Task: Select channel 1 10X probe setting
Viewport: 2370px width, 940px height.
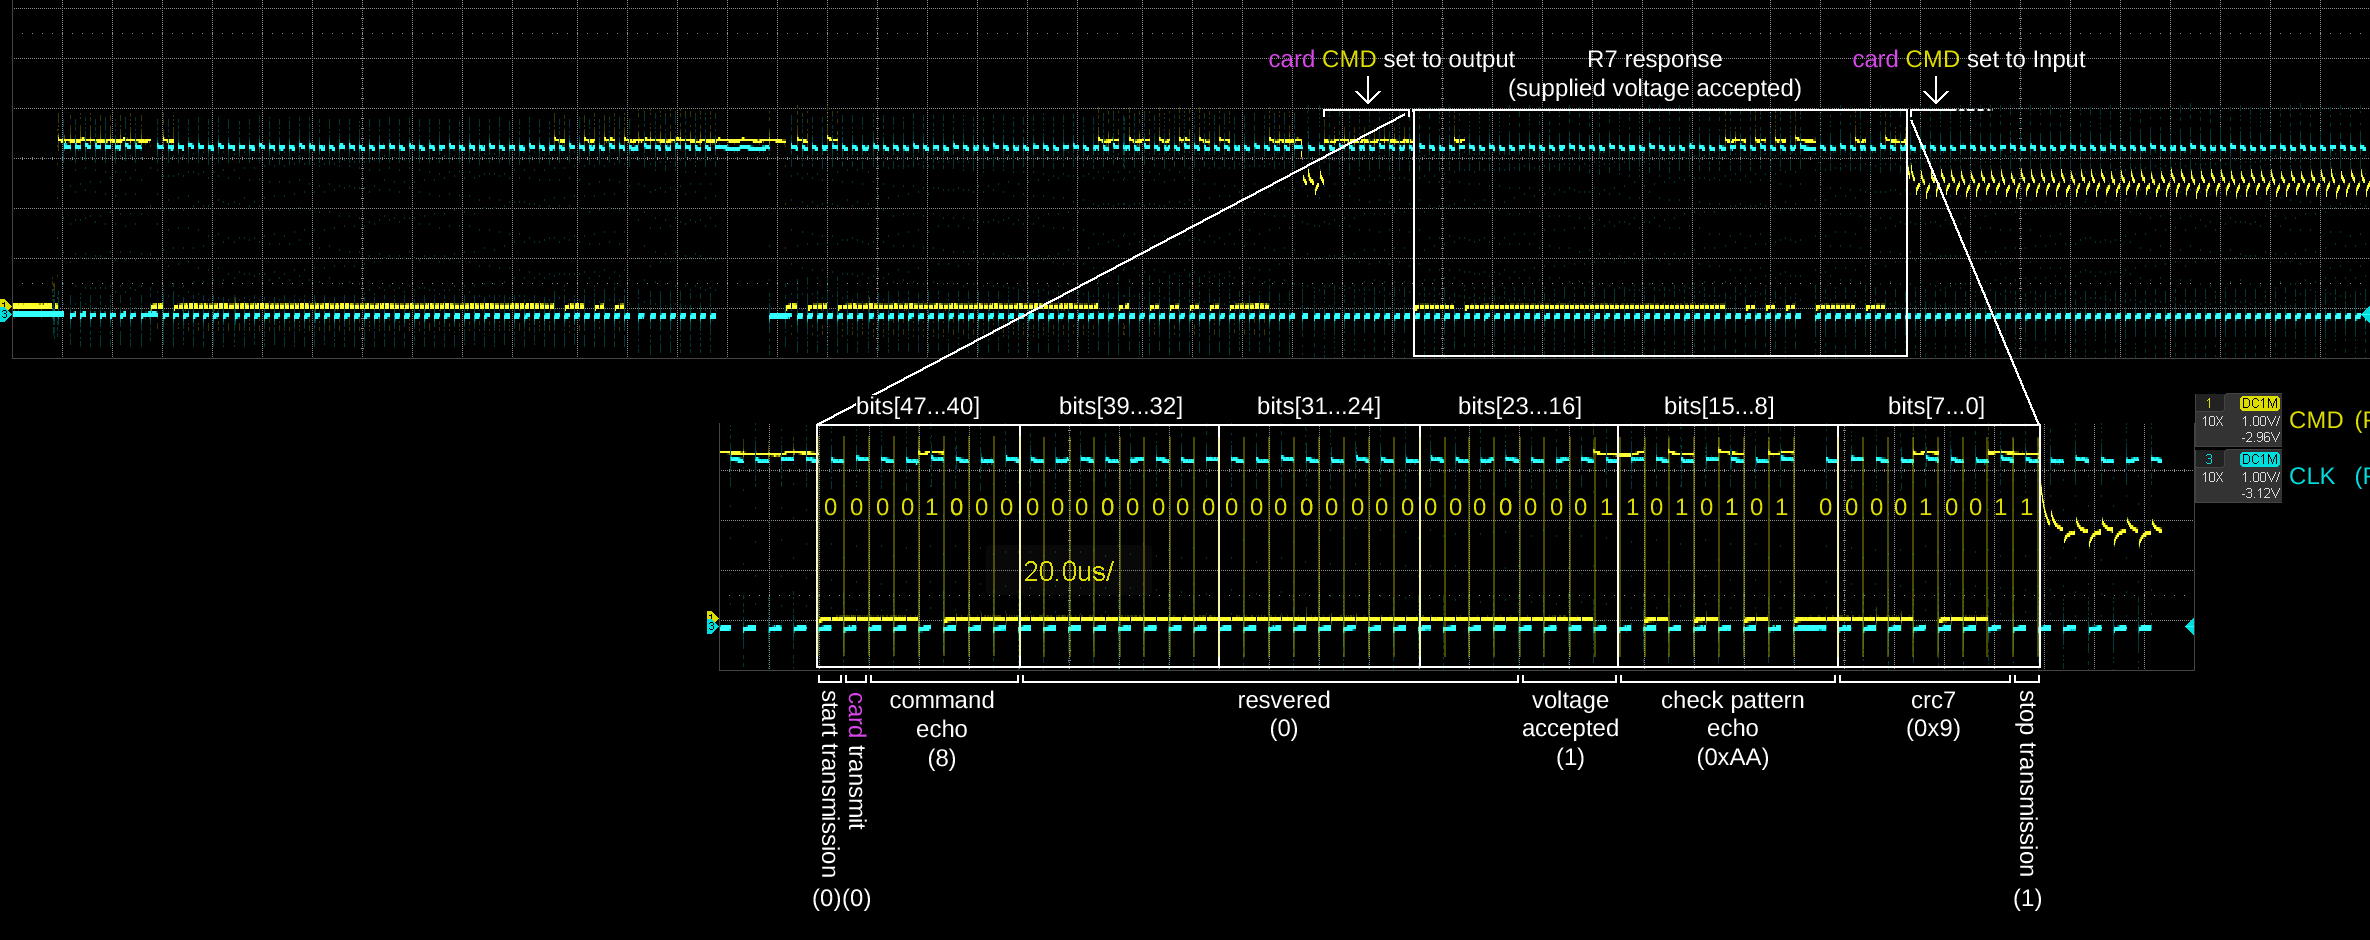Action: point(2212,422)
